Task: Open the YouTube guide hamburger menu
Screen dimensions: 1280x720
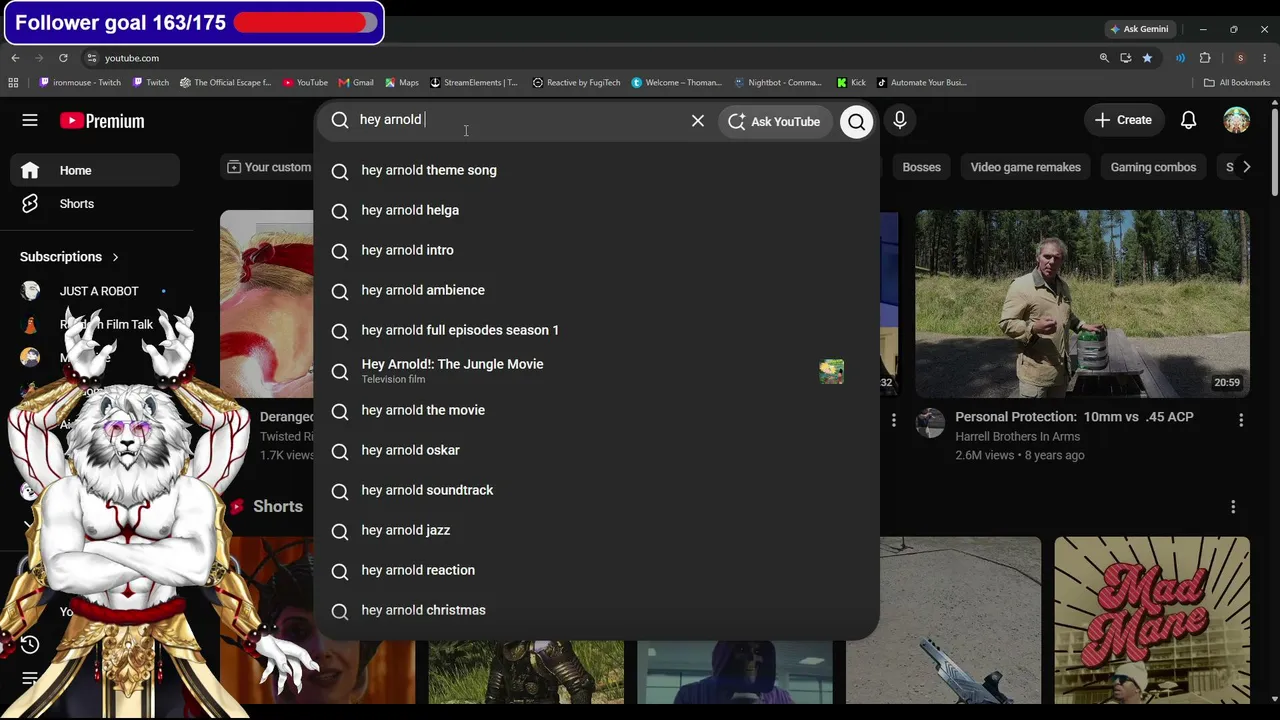Action: 30,120
